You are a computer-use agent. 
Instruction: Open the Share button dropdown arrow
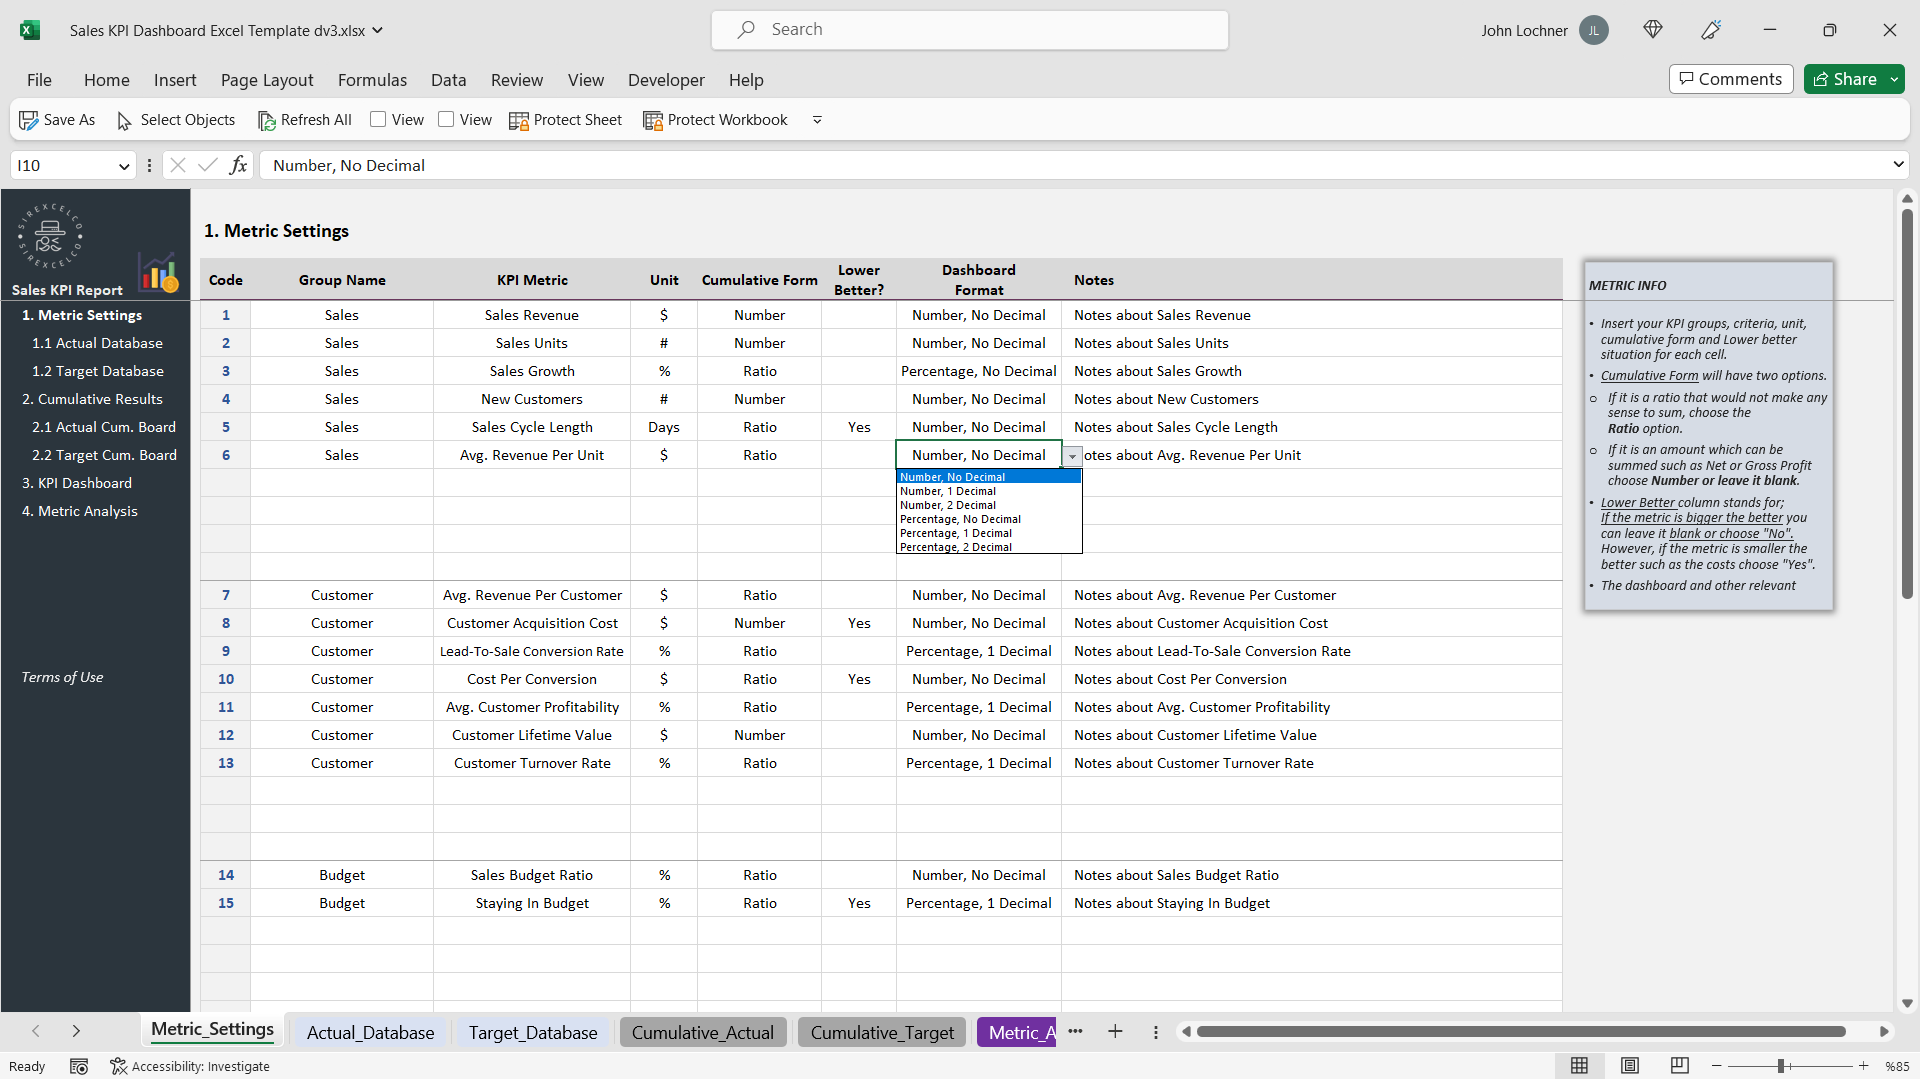[x=1894, y=79]
